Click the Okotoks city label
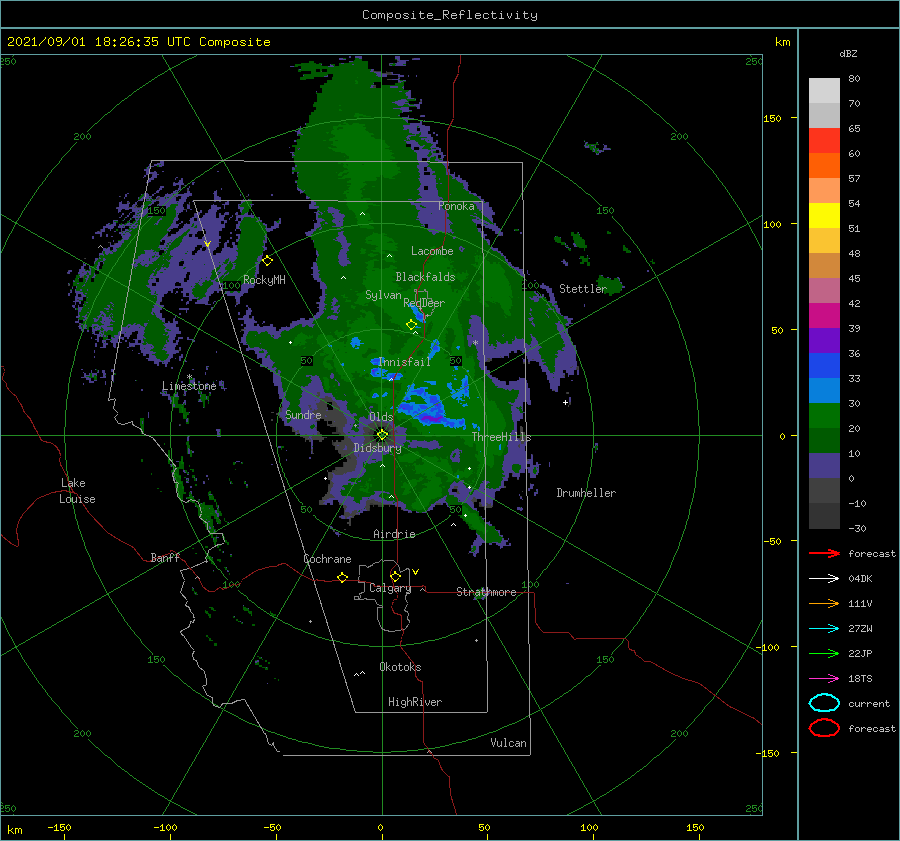900x841 pixels. [x=400, y=667]
